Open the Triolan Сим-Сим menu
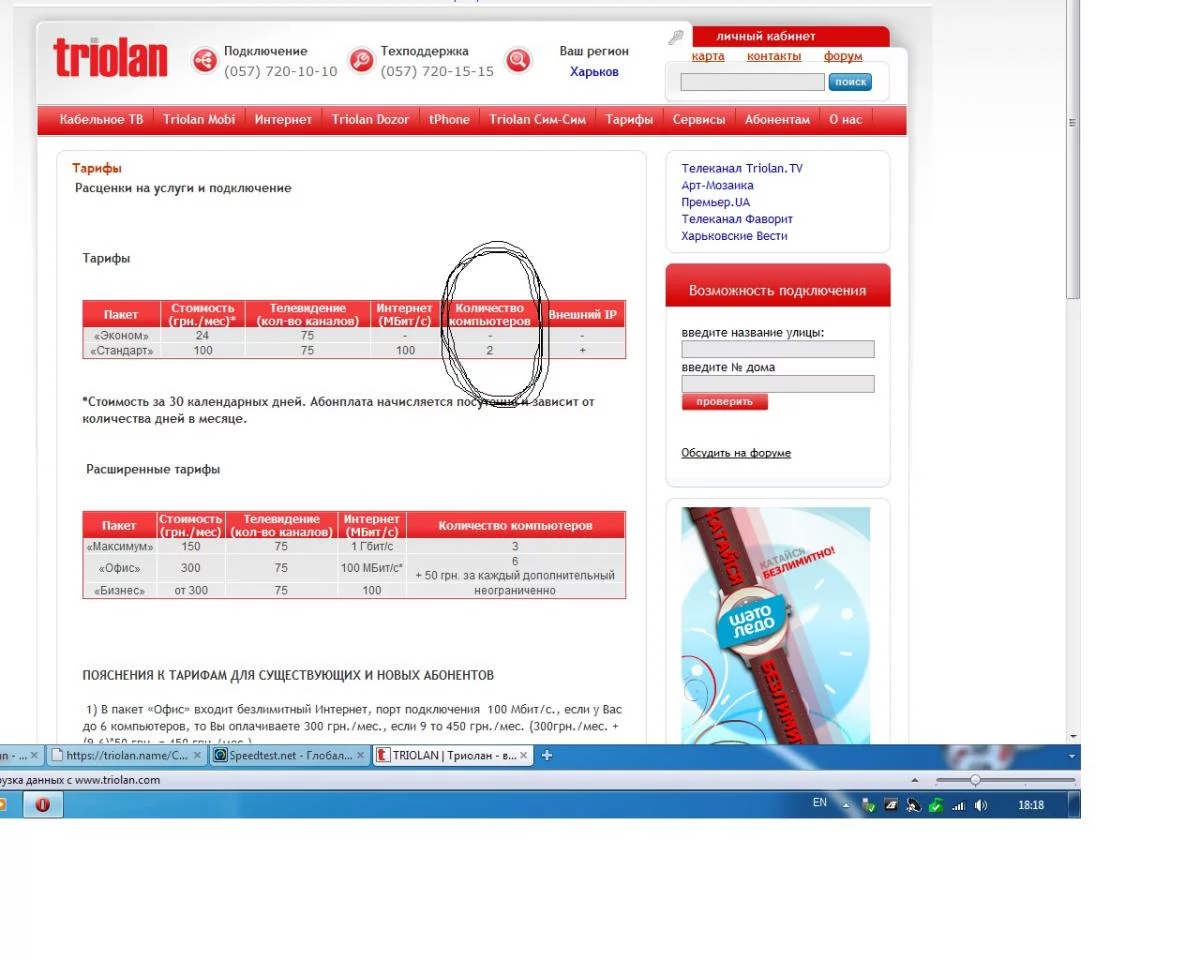This screenshot has width=1200, height=960. tap(537, 119)
